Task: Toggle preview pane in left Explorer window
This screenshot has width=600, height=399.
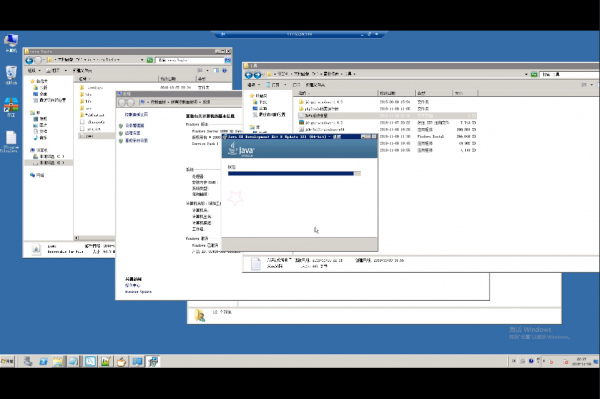Action: (216, 70)
